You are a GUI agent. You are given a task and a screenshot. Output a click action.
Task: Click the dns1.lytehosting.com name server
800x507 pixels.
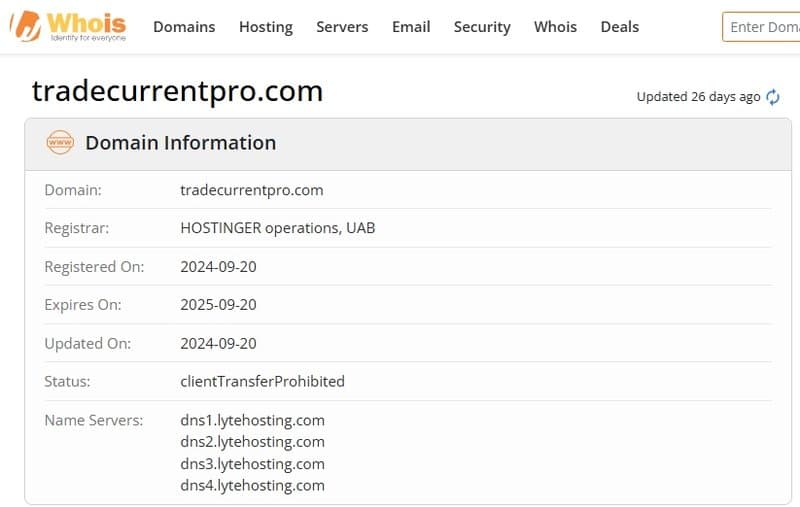tap(252, 420)
